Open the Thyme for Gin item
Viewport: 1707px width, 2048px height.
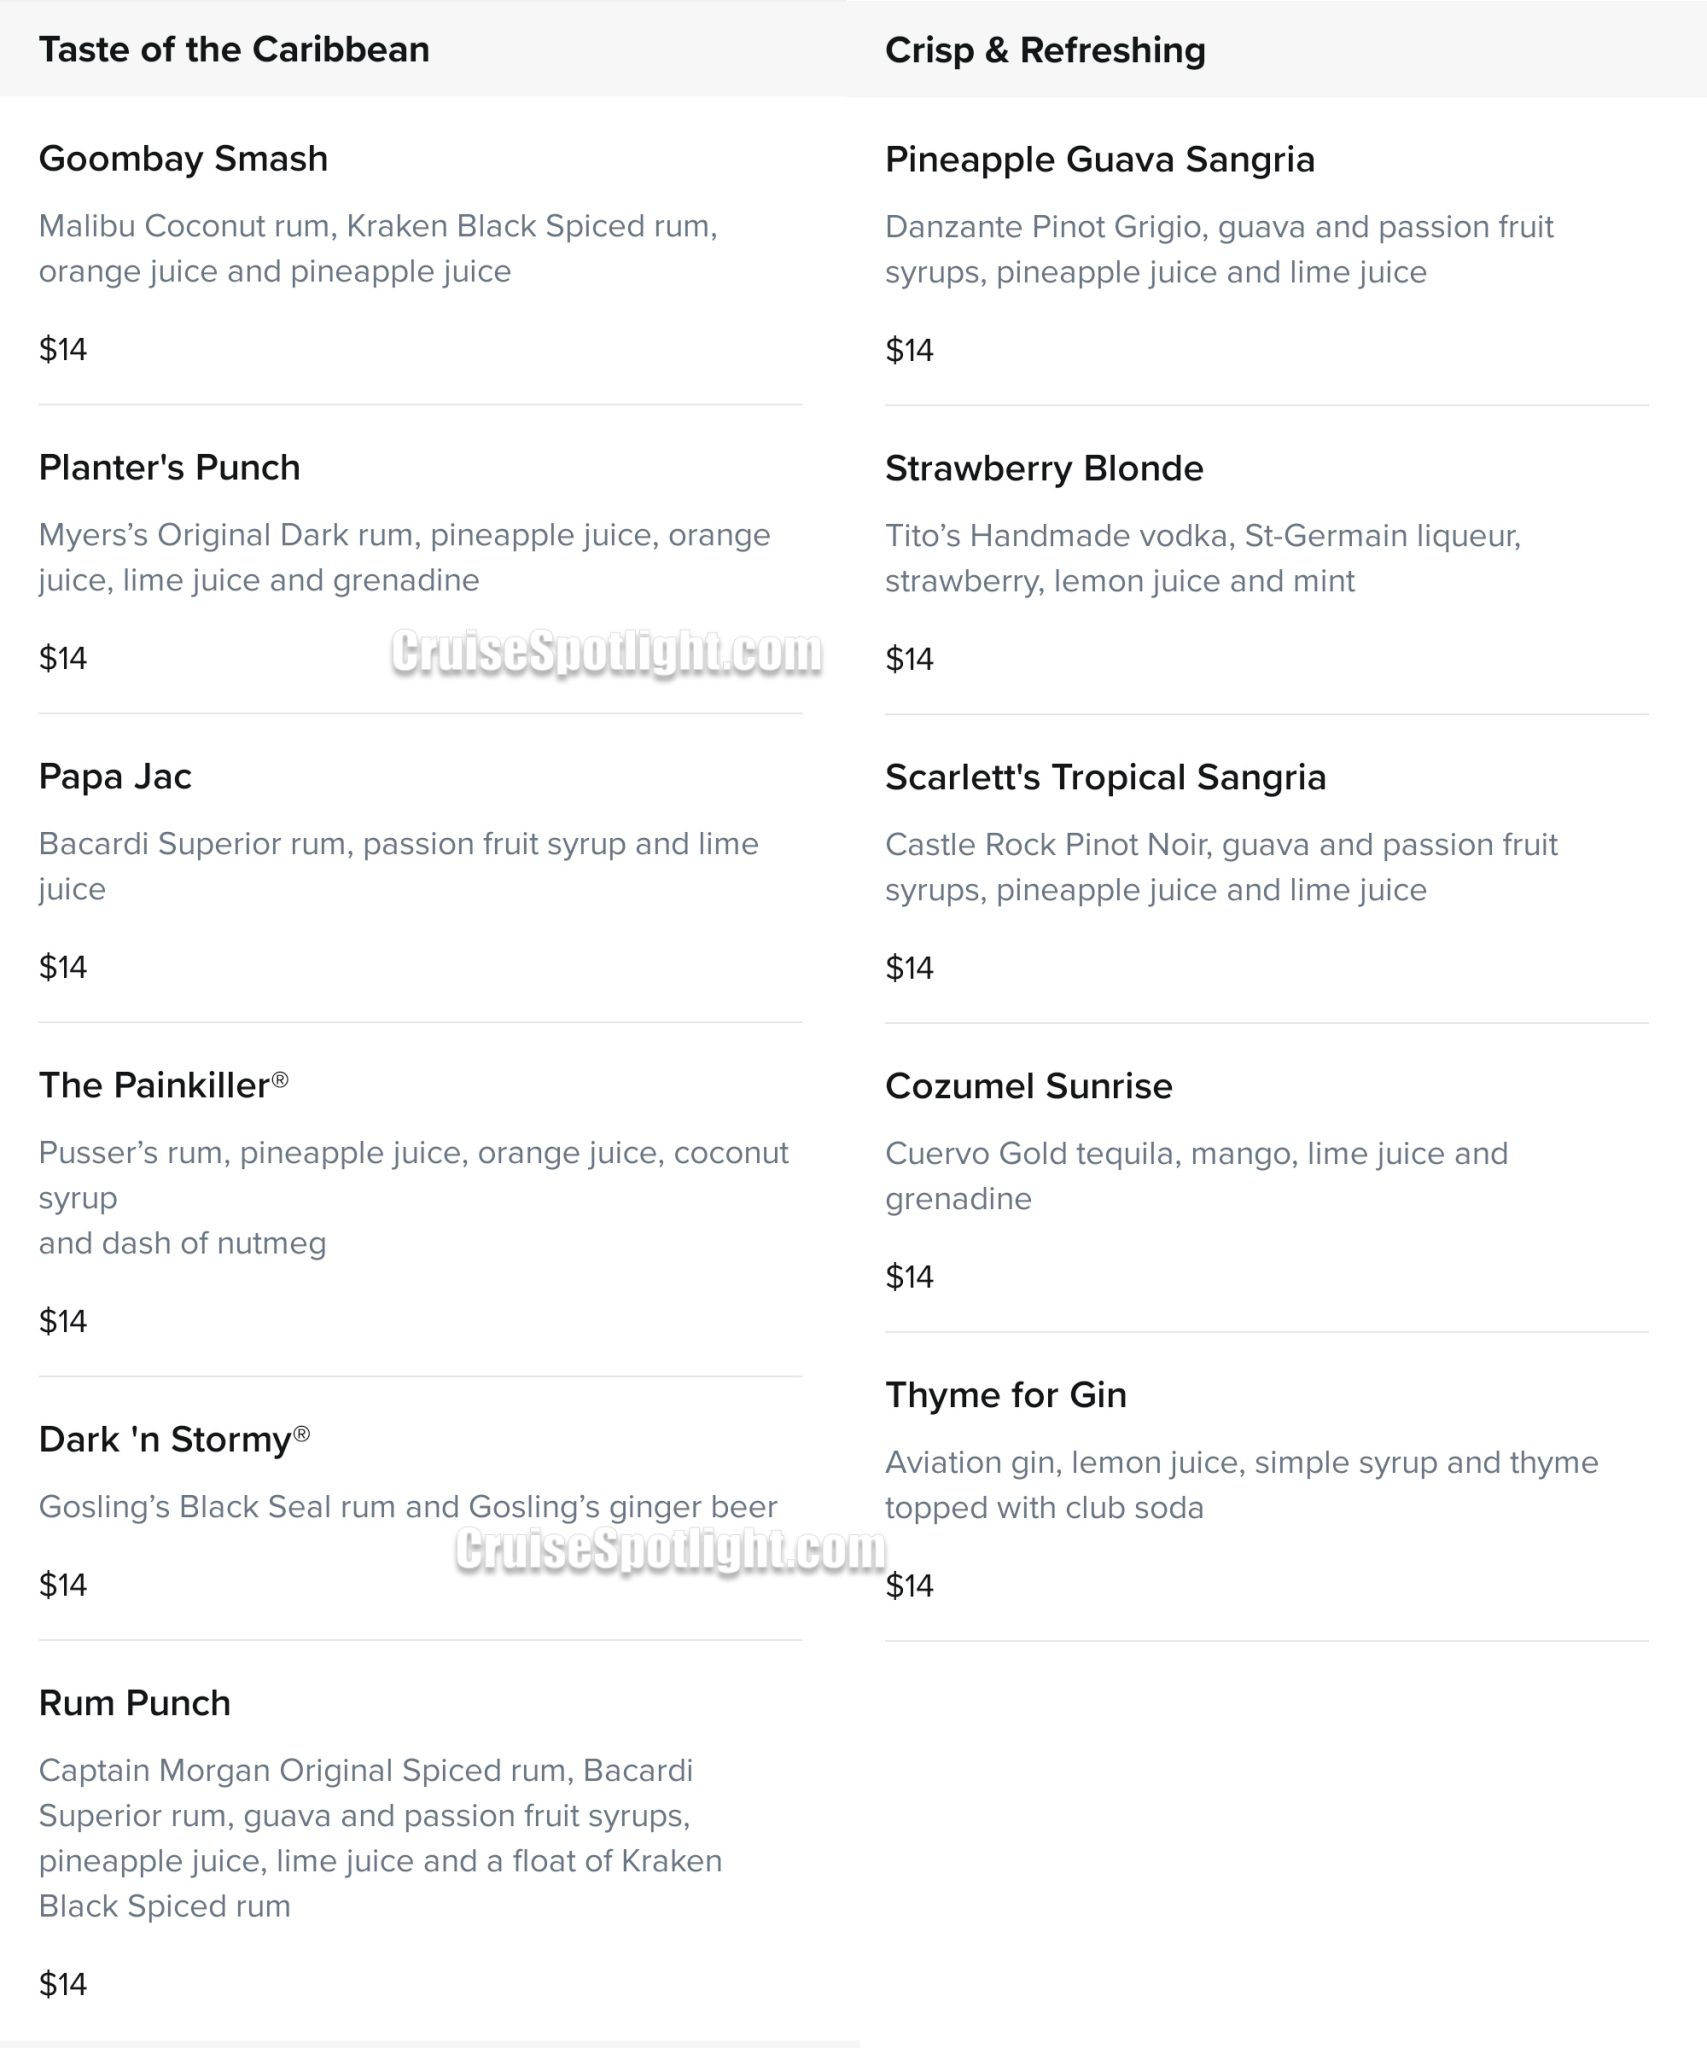[1005, 1395]
